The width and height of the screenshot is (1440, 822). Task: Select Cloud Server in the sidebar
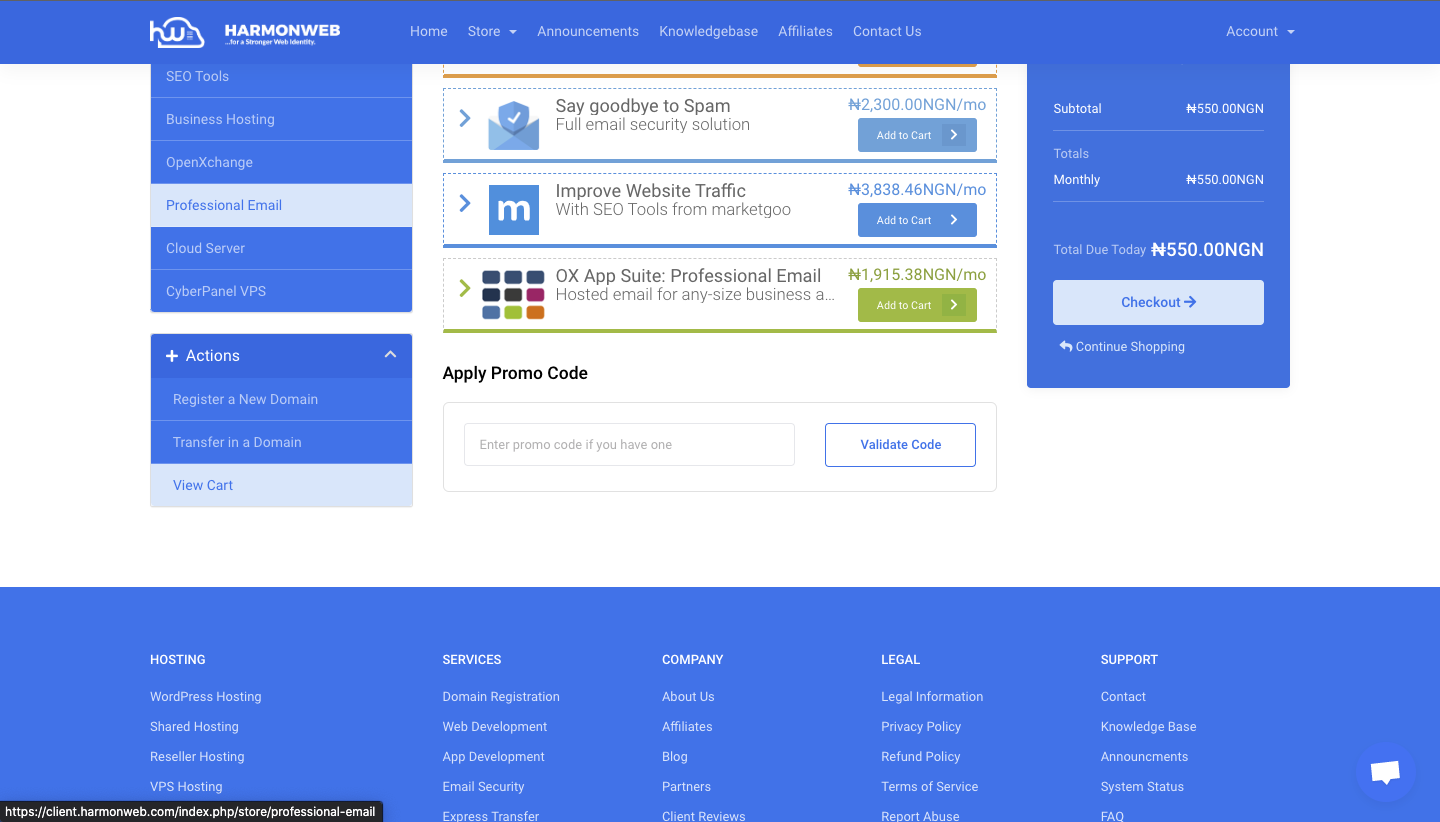click(205, 248)
